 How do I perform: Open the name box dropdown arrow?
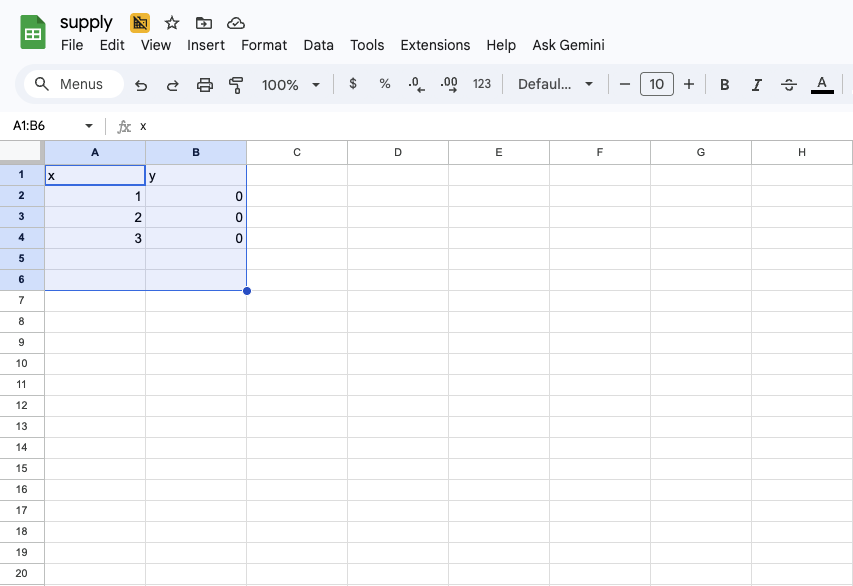89,126
